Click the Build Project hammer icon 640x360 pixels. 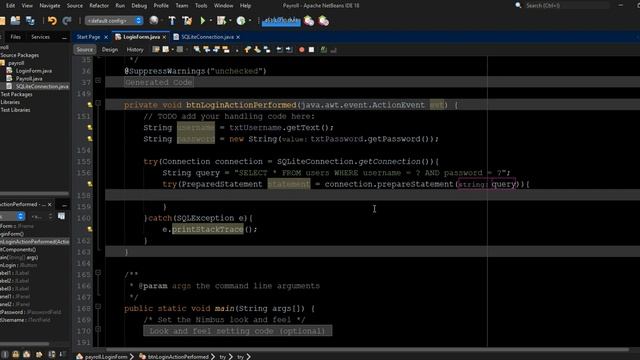click(x=172, y=20)
